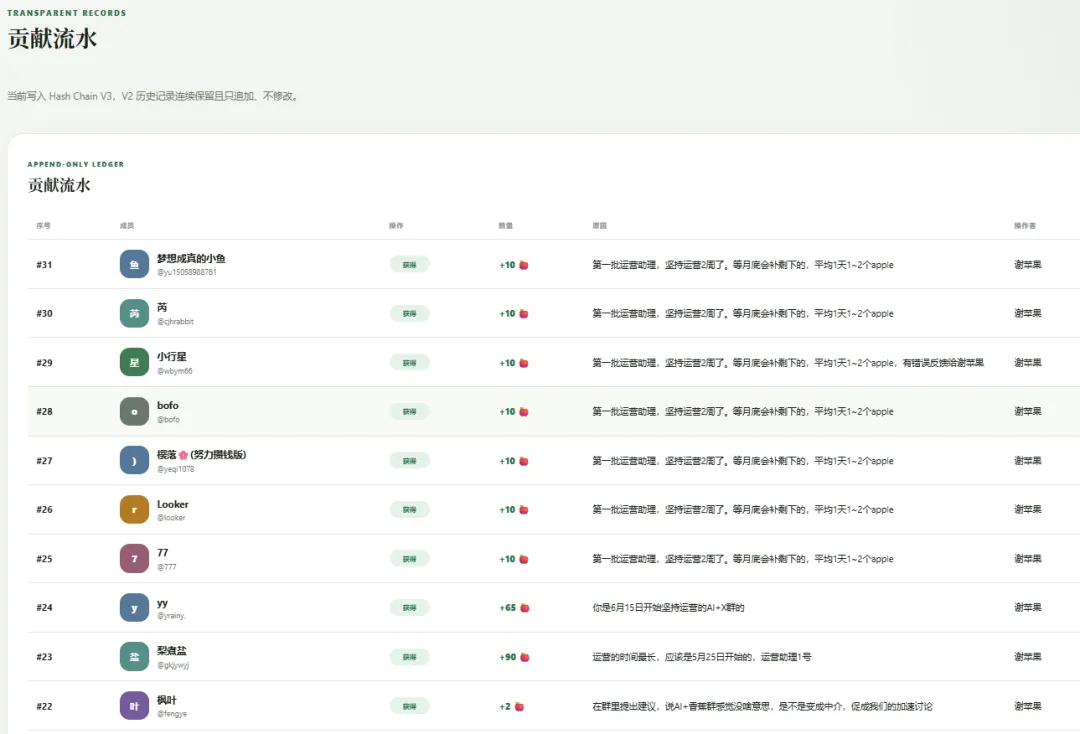Open the @cjhrabbit username handle

tap(175, 322)
